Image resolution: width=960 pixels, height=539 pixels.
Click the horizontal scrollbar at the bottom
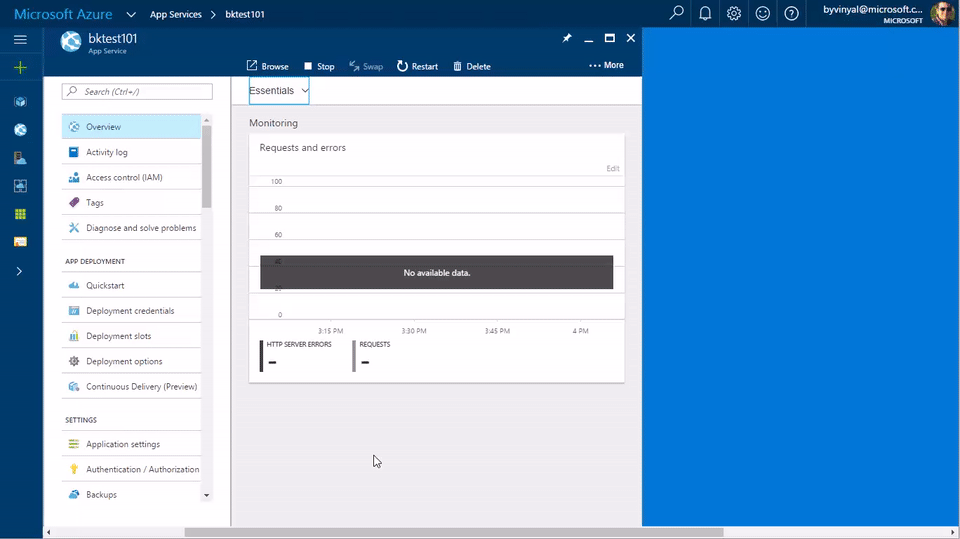[x=450, y=532]
